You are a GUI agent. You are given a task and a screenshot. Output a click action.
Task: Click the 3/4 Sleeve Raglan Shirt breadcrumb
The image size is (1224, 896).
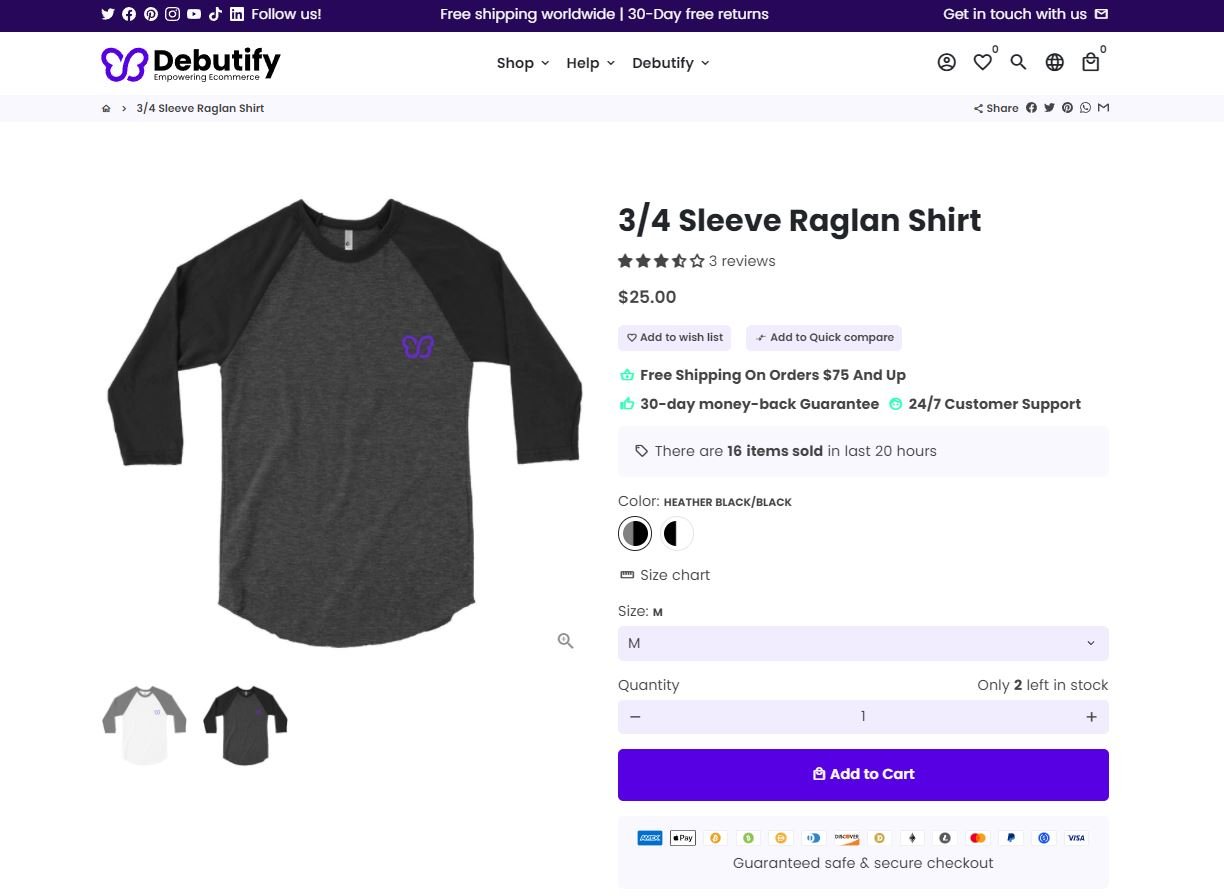(200, 108)
